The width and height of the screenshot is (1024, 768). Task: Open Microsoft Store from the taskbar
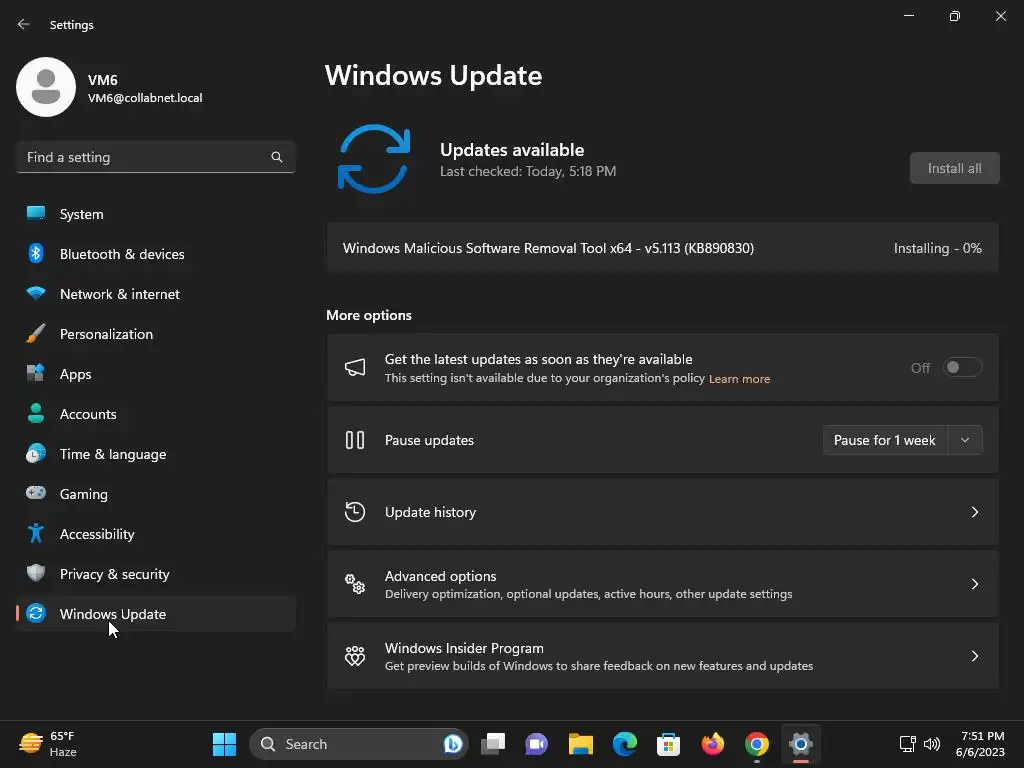click(668, 744)
